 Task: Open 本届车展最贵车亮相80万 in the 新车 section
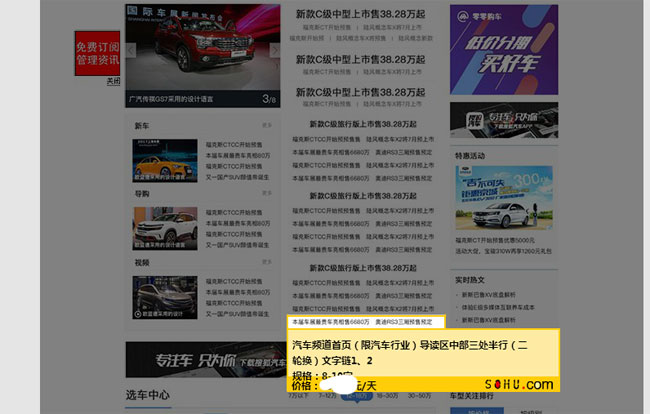[238, 155]
